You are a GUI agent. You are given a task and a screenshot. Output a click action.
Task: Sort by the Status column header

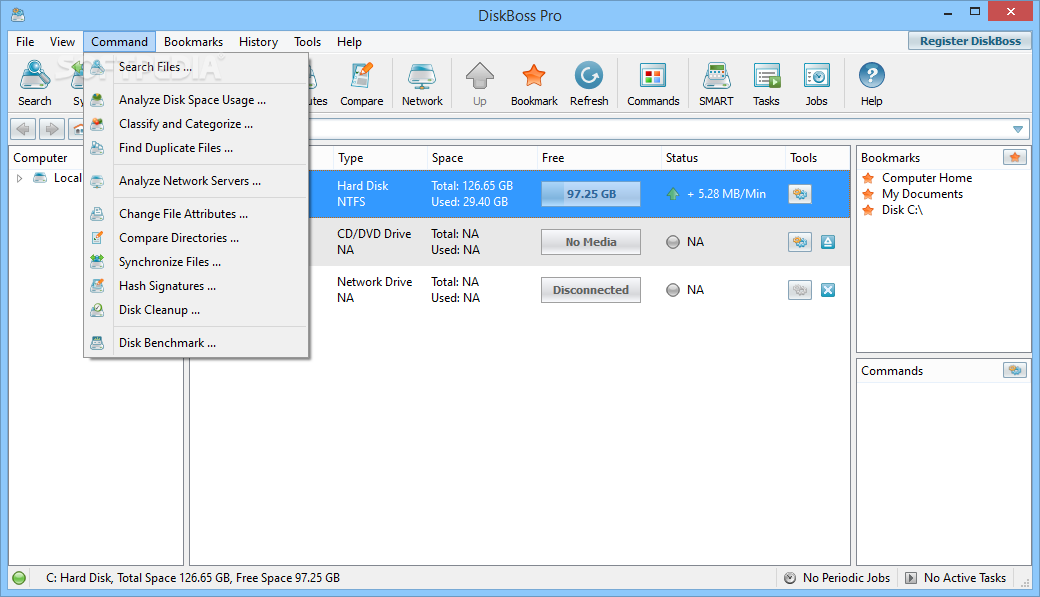coord(723,158)
